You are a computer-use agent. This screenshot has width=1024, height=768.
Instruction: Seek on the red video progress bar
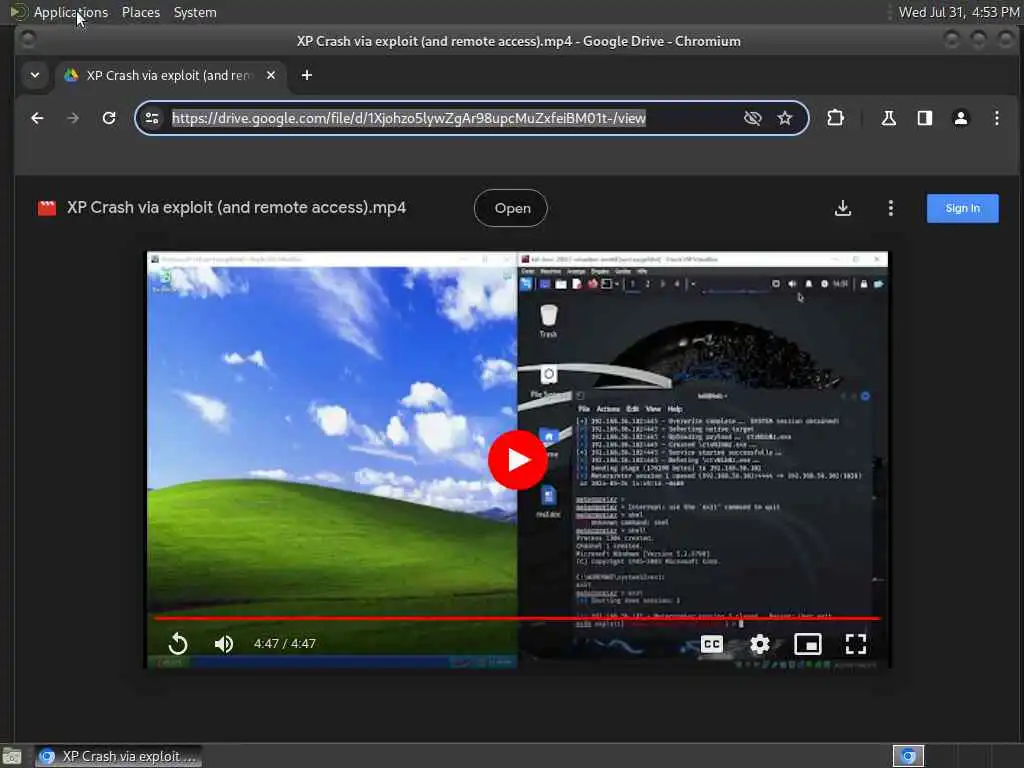tap(517, 618)
